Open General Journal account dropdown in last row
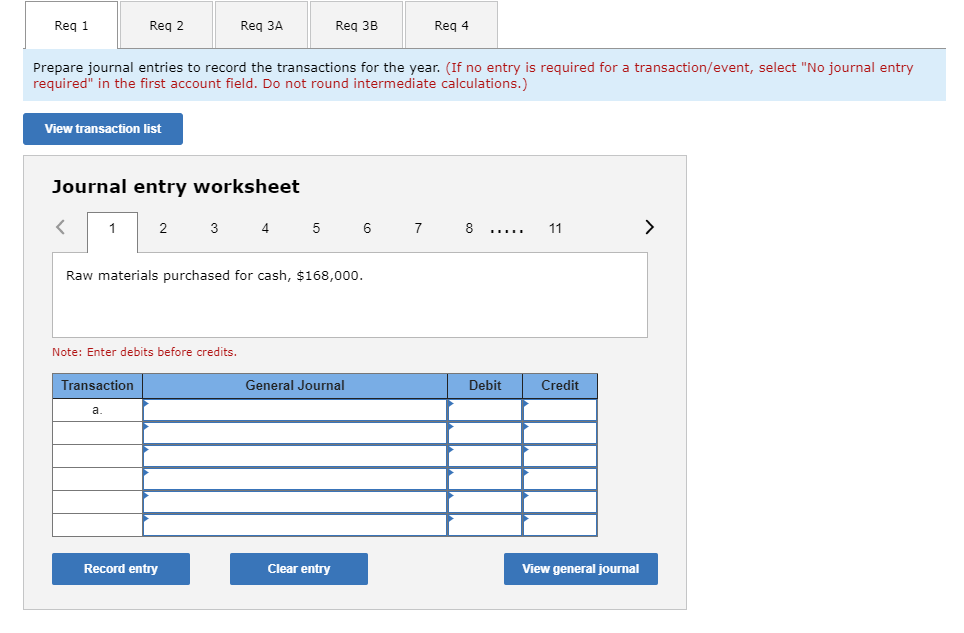 [x=295, y=525]
